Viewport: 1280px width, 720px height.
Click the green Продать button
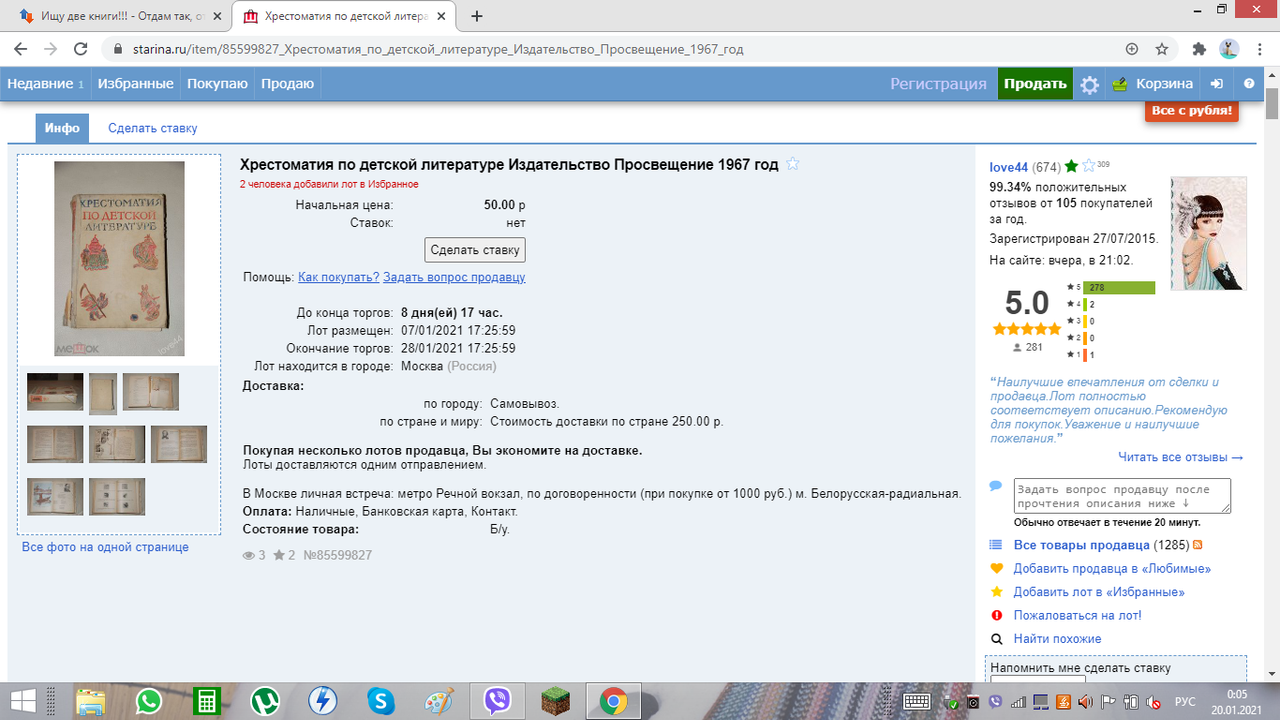tap(1035, 84)
